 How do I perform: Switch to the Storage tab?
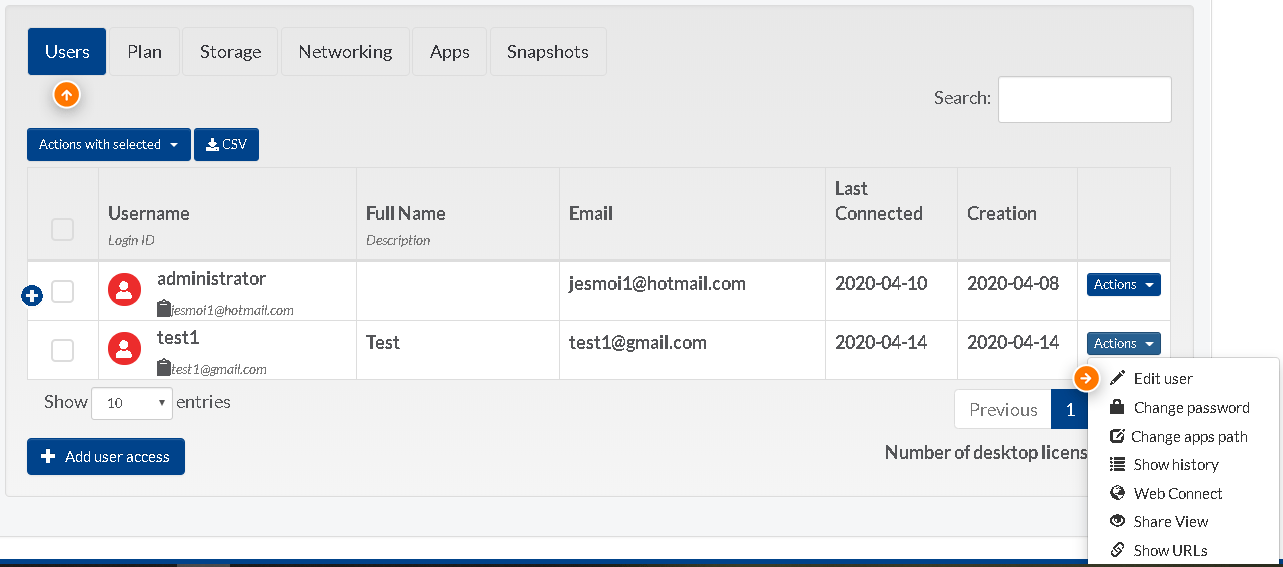(230, 52)
